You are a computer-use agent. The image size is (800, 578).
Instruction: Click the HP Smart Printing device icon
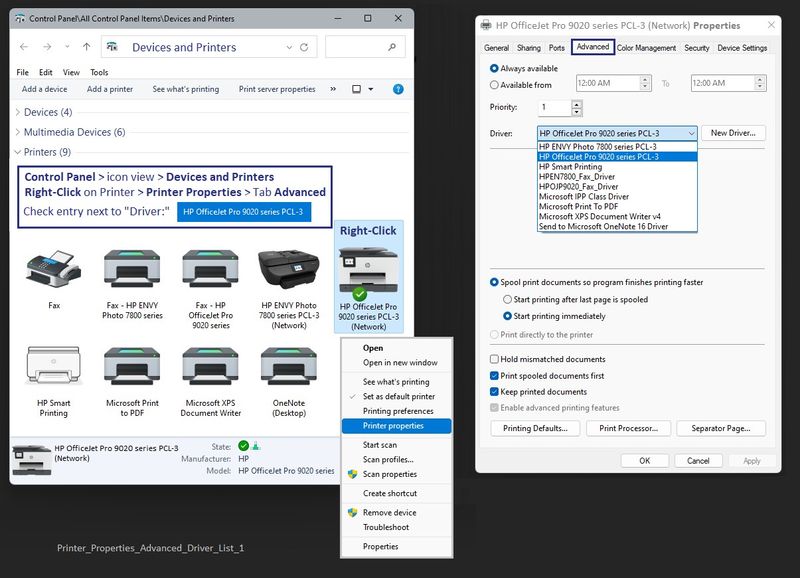click(x=54, y=367)
